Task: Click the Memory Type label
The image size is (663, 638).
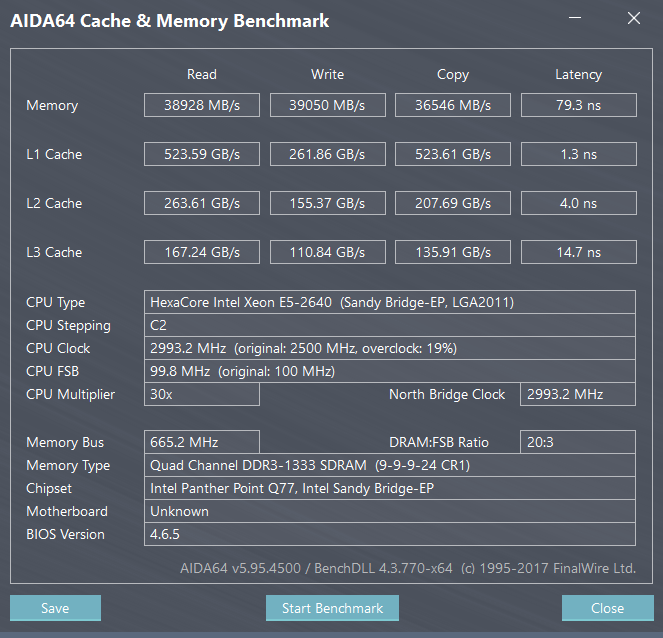Action: 68,465
